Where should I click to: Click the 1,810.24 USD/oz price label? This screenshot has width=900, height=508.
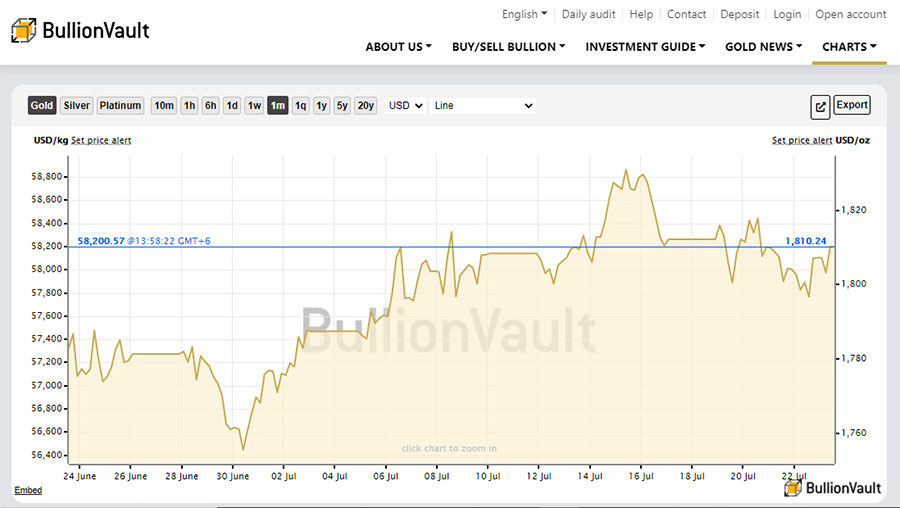(x=806, y=241)
